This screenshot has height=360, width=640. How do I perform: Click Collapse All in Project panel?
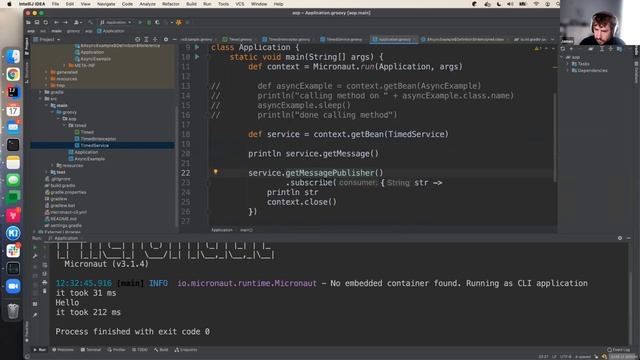click(x=155, y=40)
